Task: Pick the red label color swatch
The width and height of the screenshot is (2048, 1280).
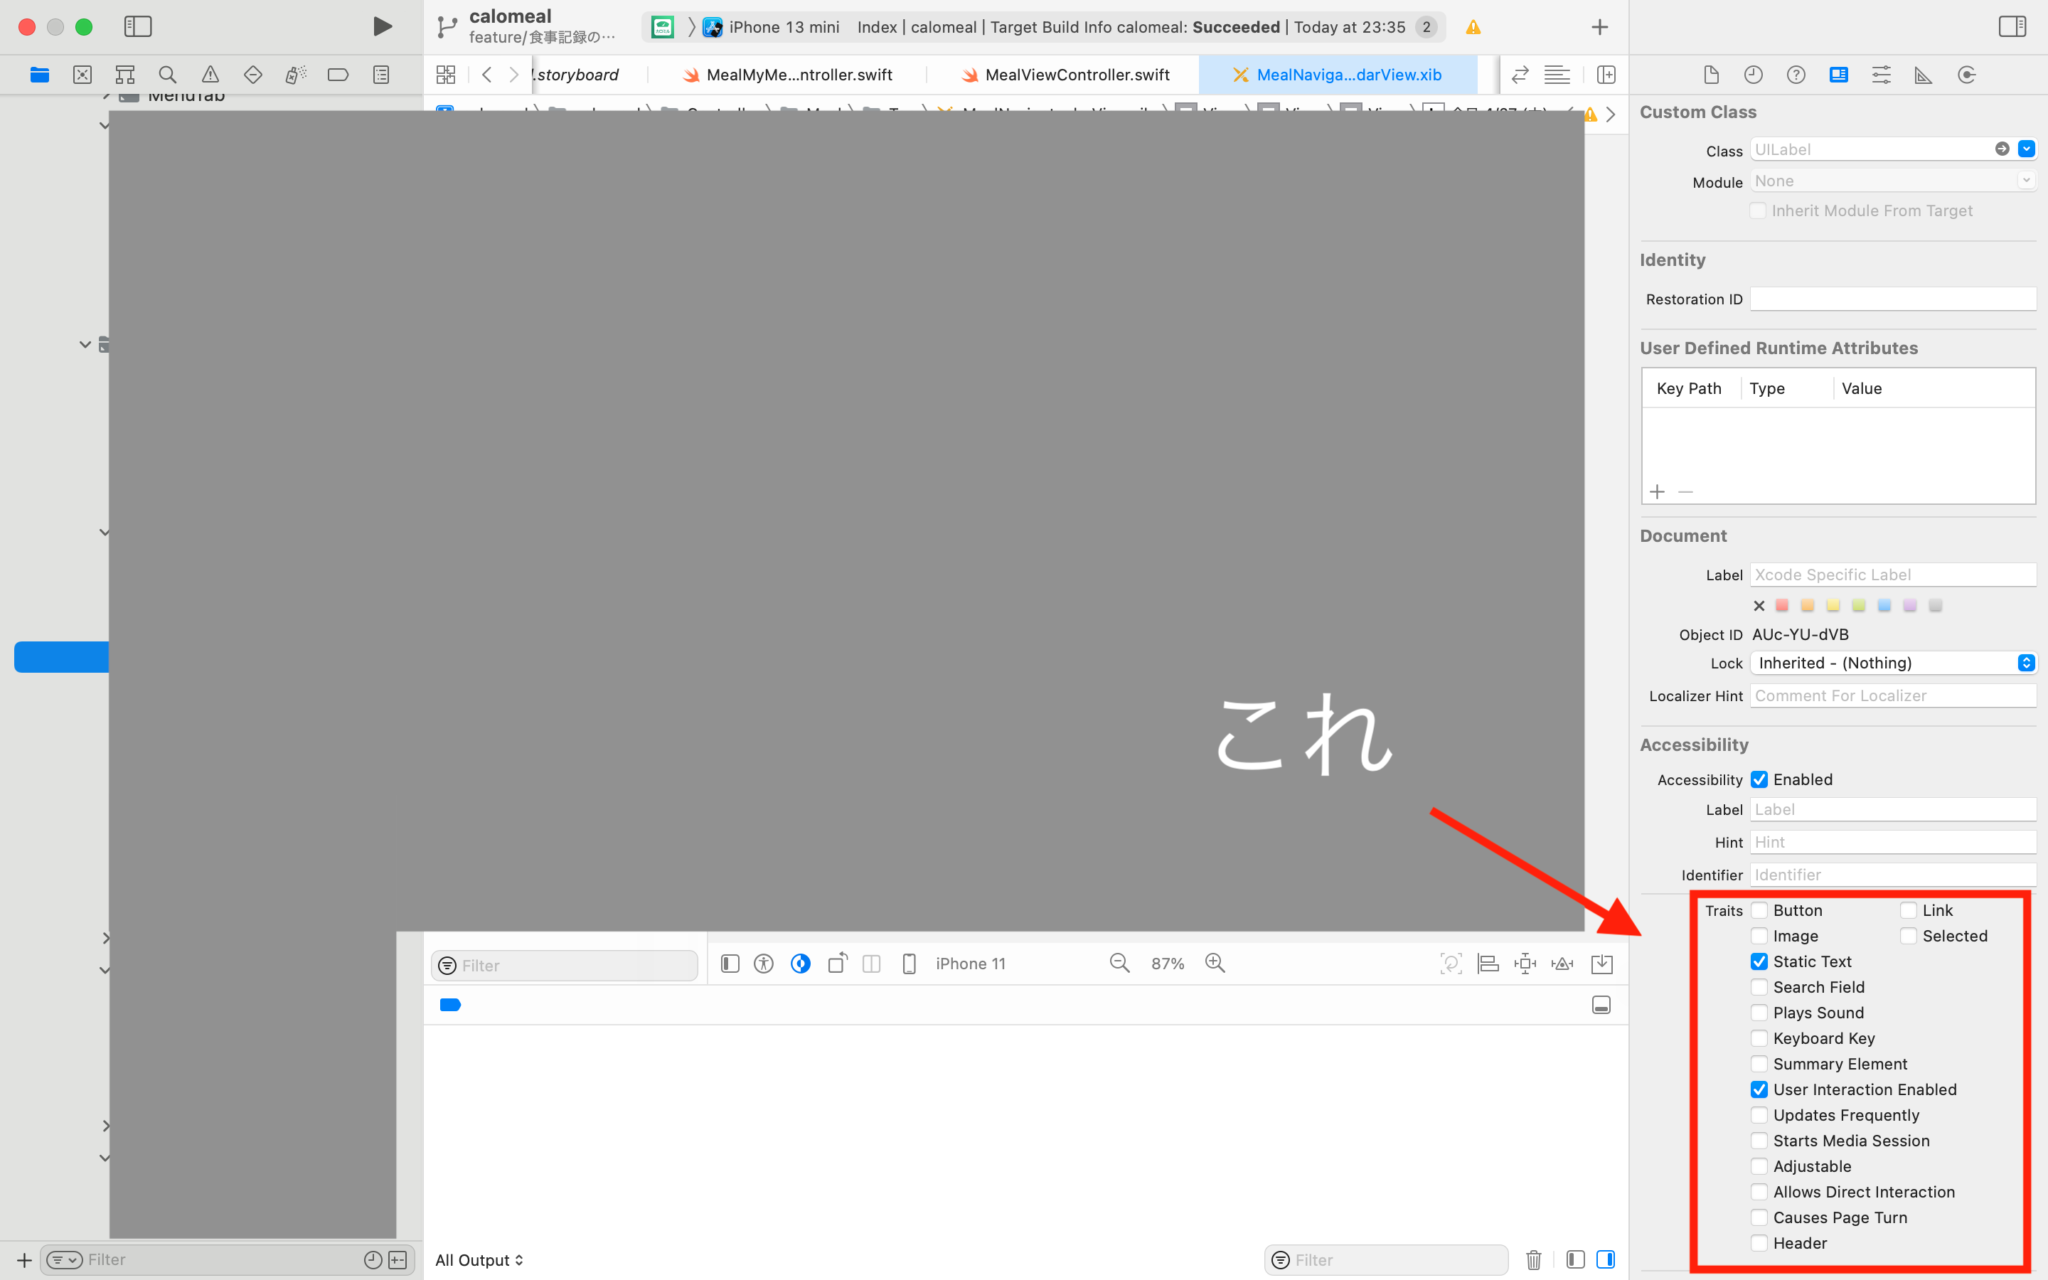Action: pyautogui.click(x=1782, y=605)
